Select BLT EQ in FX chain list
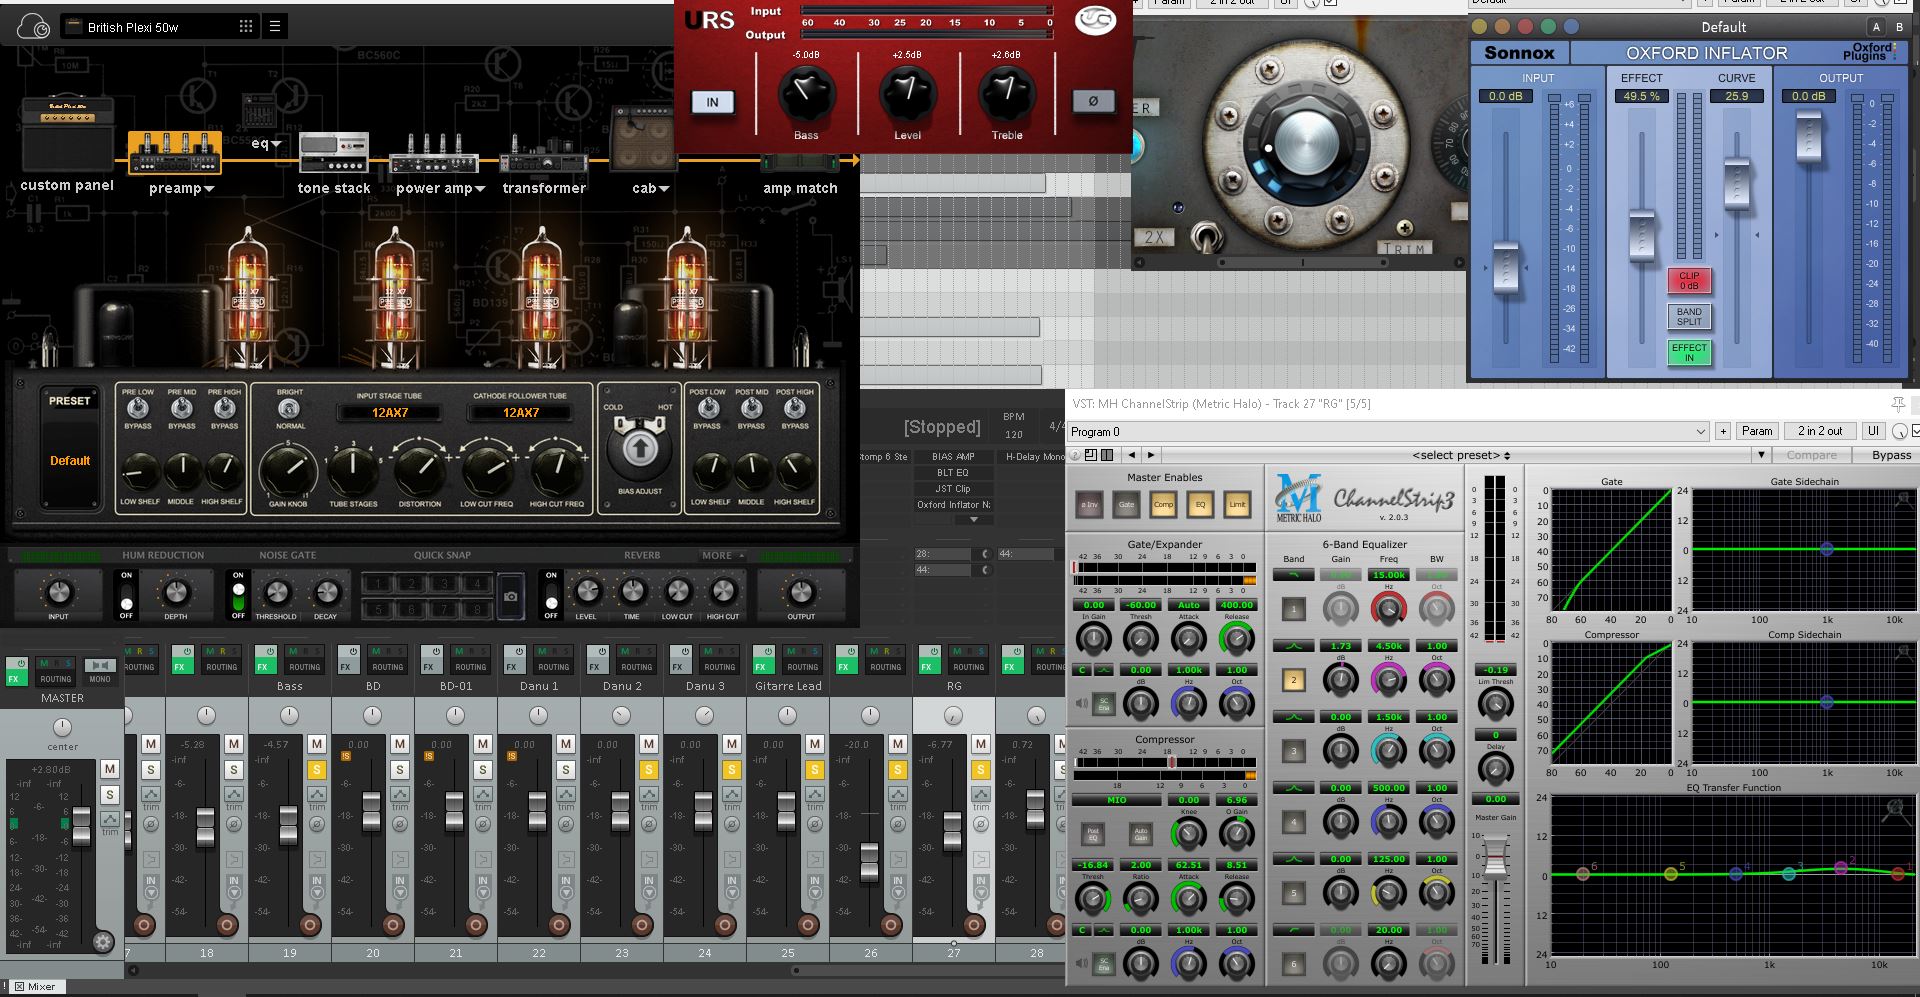Viewport: 1920px width, 997px height. point(953,472)
